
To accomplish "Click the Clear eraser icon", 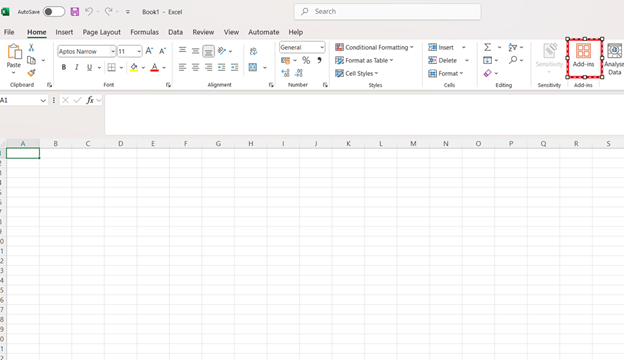I will click(x=488, y=73).
